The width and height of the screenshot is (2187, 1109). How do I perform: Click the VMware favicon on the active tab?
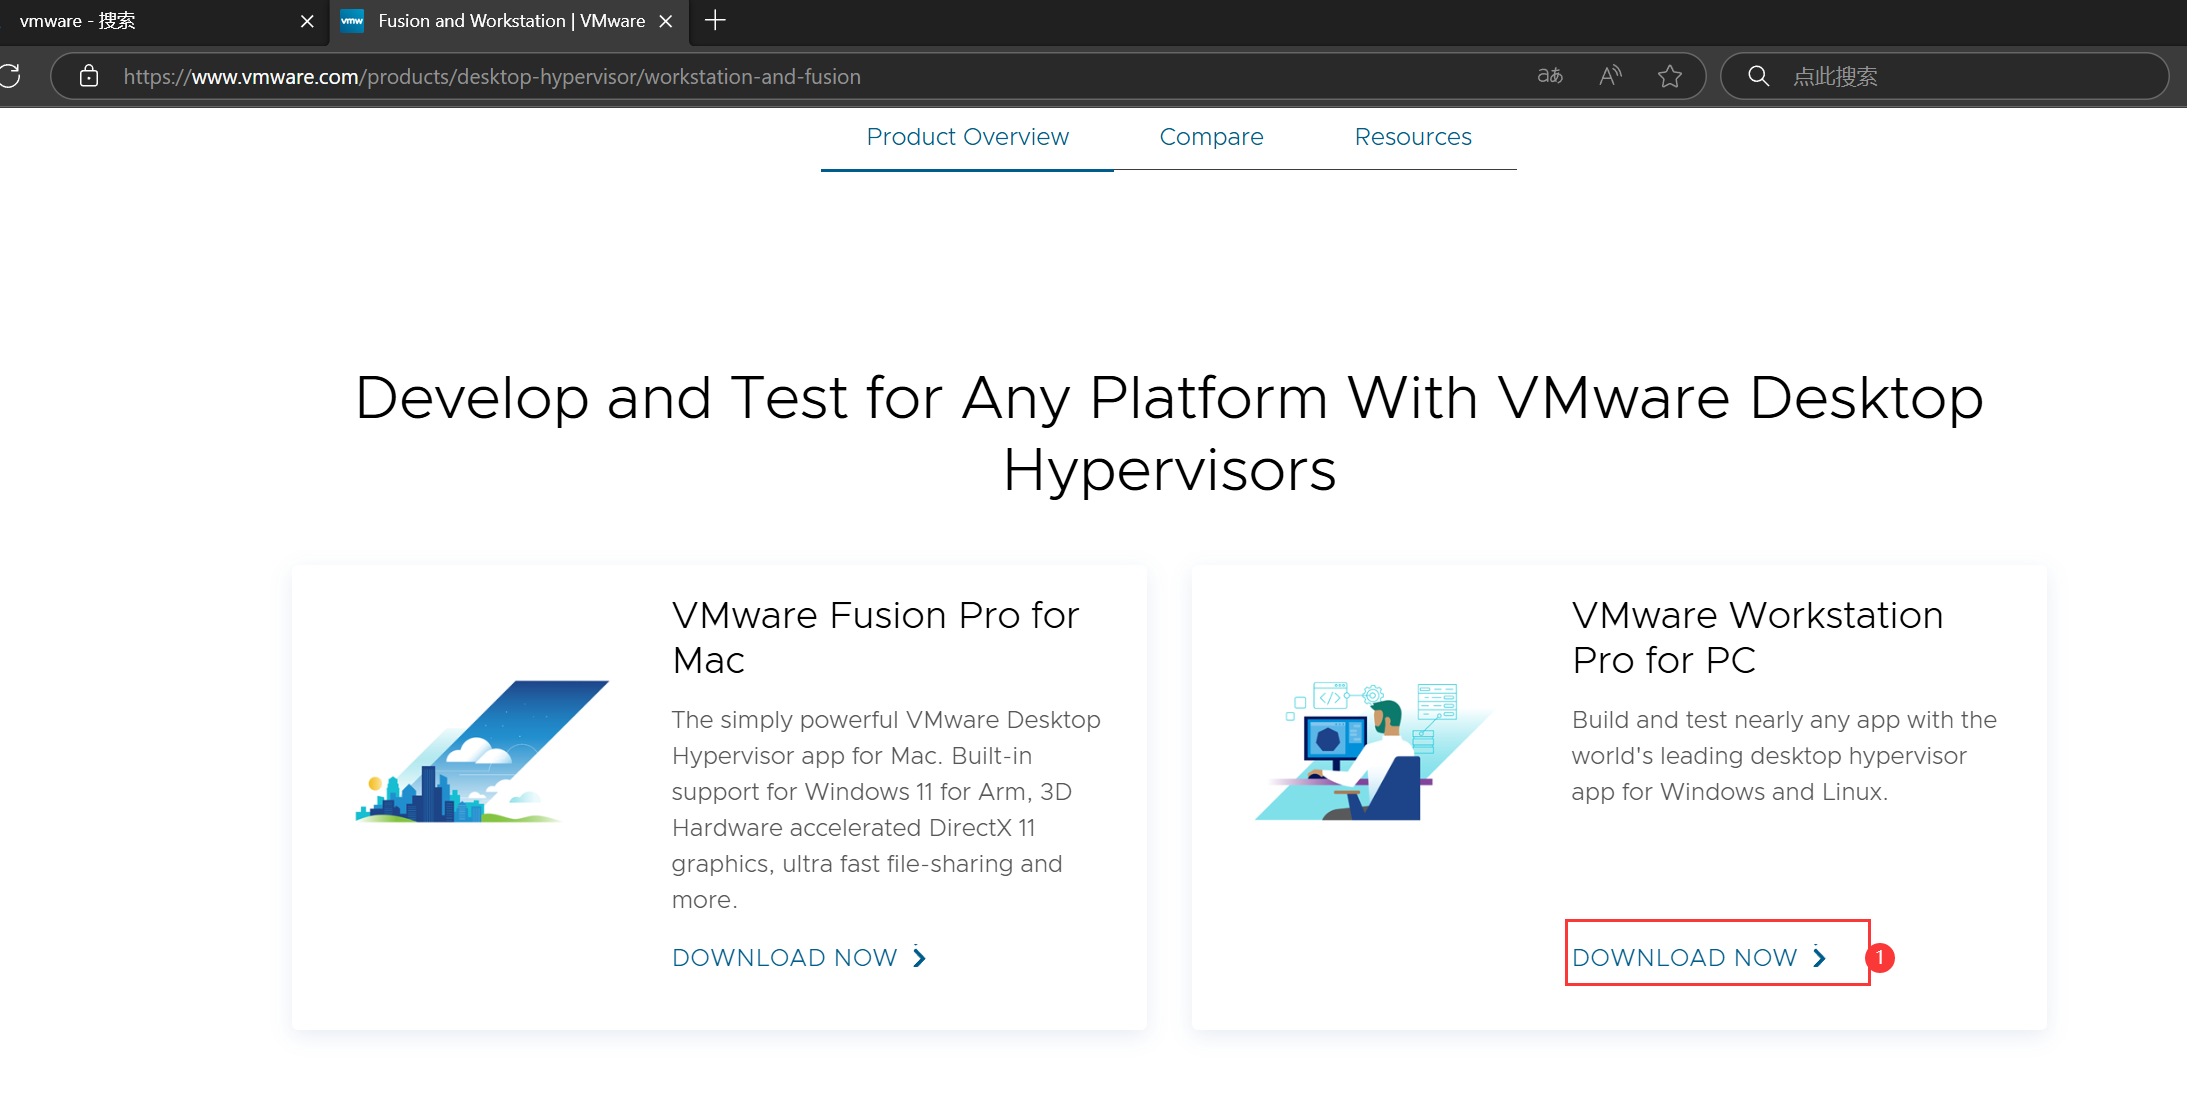[x=352, y=20]
